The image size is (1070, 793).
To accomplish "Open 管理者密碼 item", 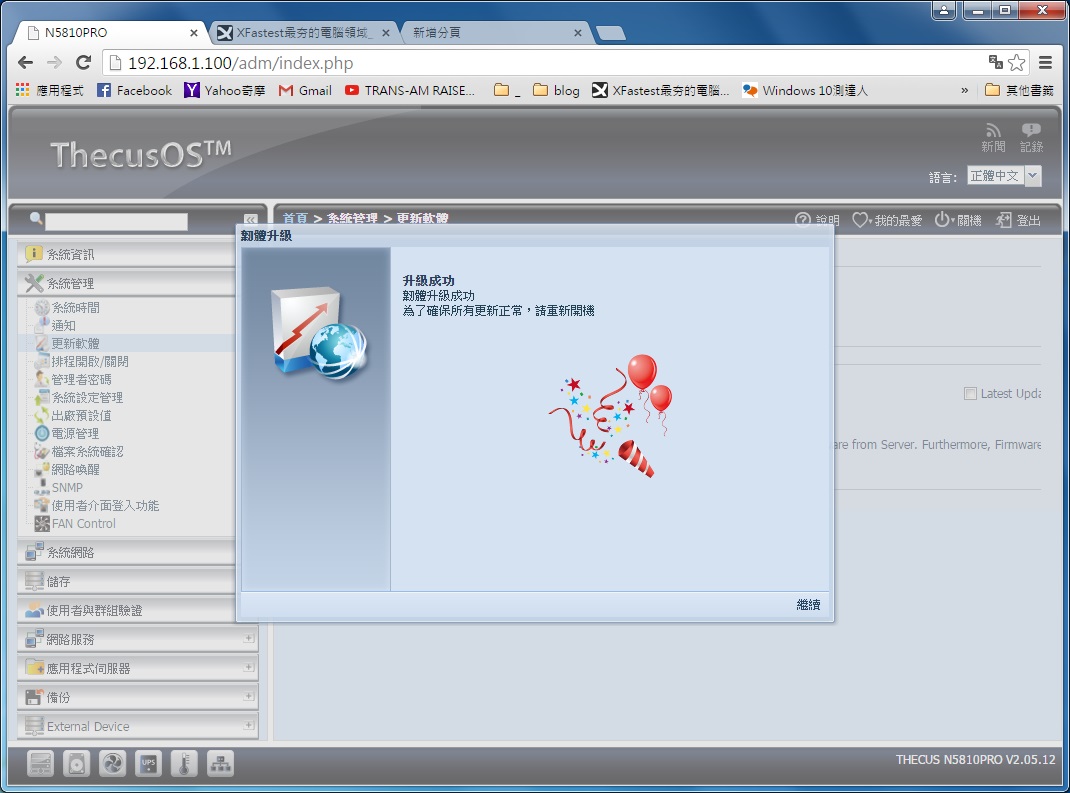I will [81, 379].
